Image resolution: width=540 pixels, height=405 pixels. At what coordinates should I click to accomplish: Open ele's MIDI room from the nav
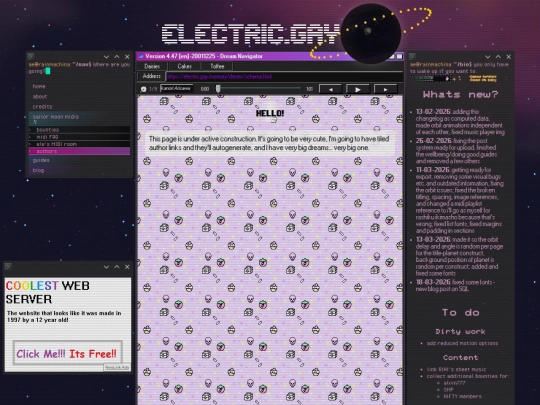pyautogui.click(x=79, y=144)
